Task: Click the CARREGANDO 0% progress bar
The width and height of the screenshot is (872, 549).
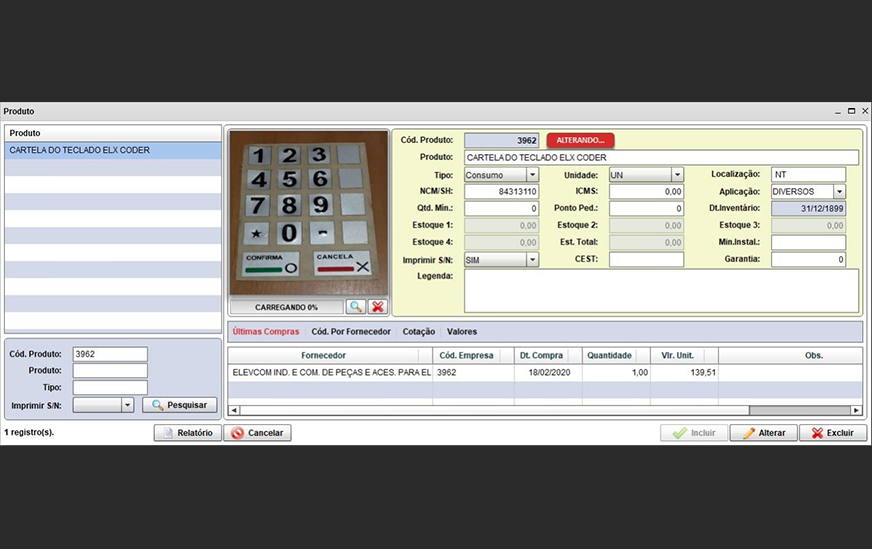Action: pyautogui.click(x=286, y=307)
